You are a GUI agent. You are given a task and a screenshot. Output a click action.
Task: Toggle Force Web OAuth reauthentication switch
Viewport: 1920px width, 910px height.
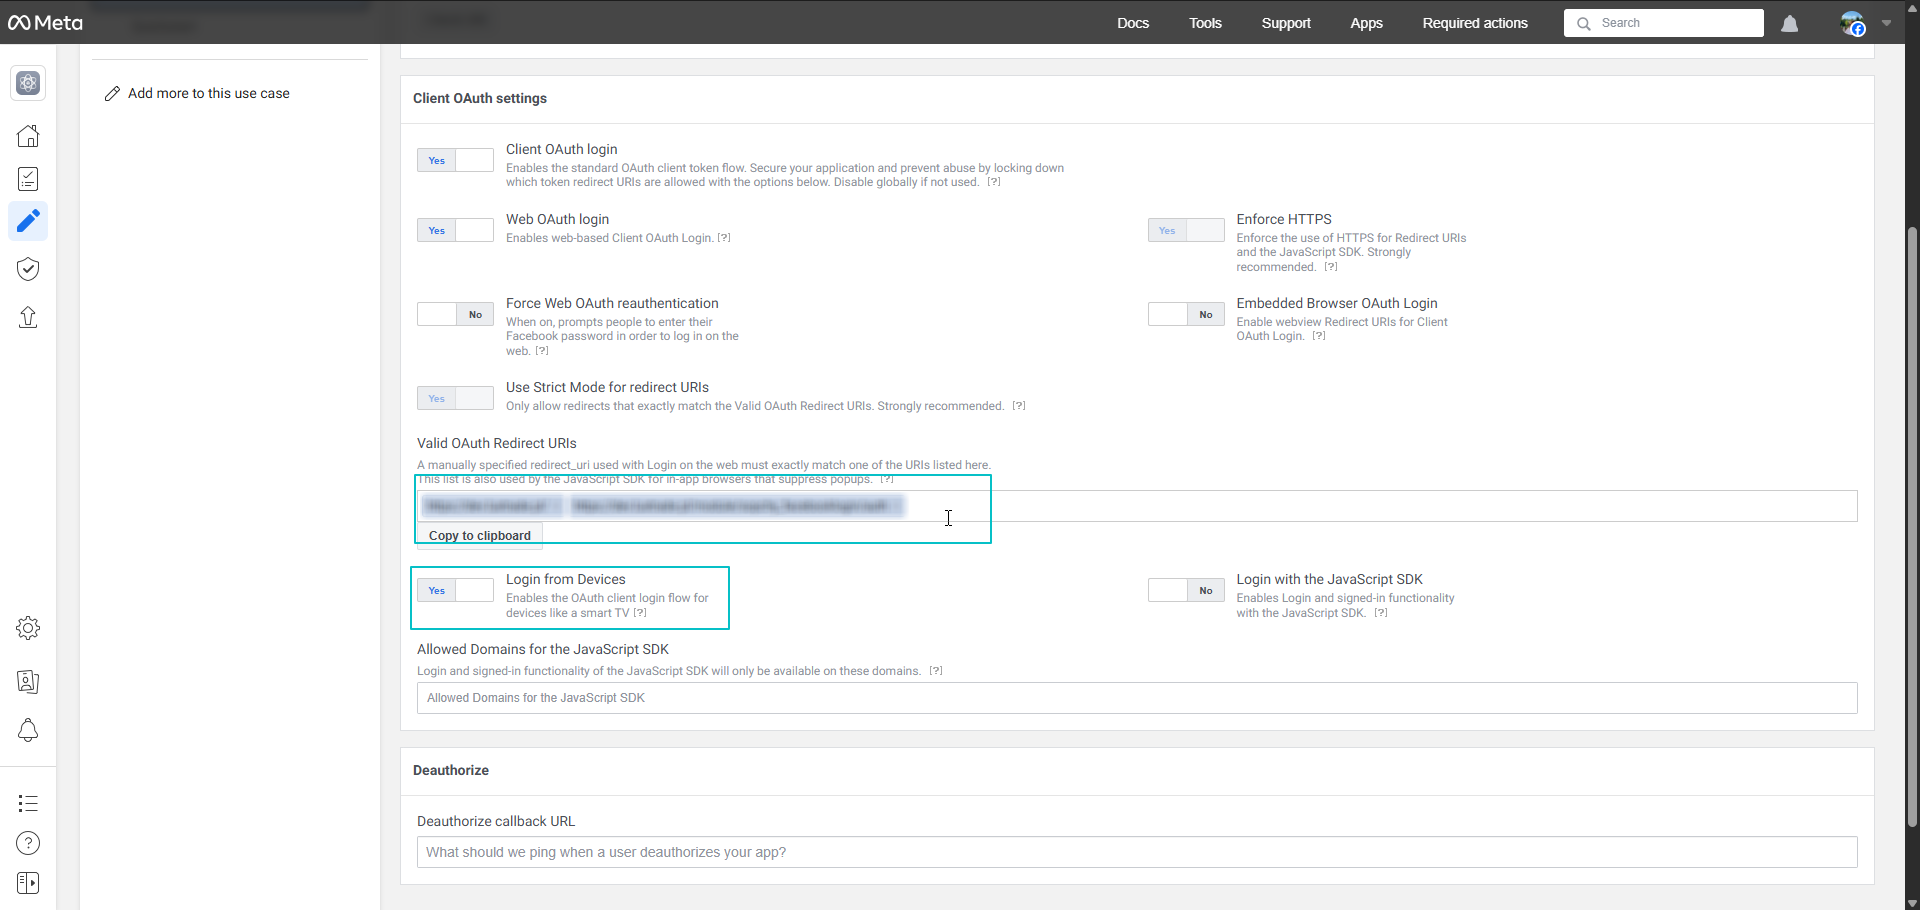[x=455, y=314]
